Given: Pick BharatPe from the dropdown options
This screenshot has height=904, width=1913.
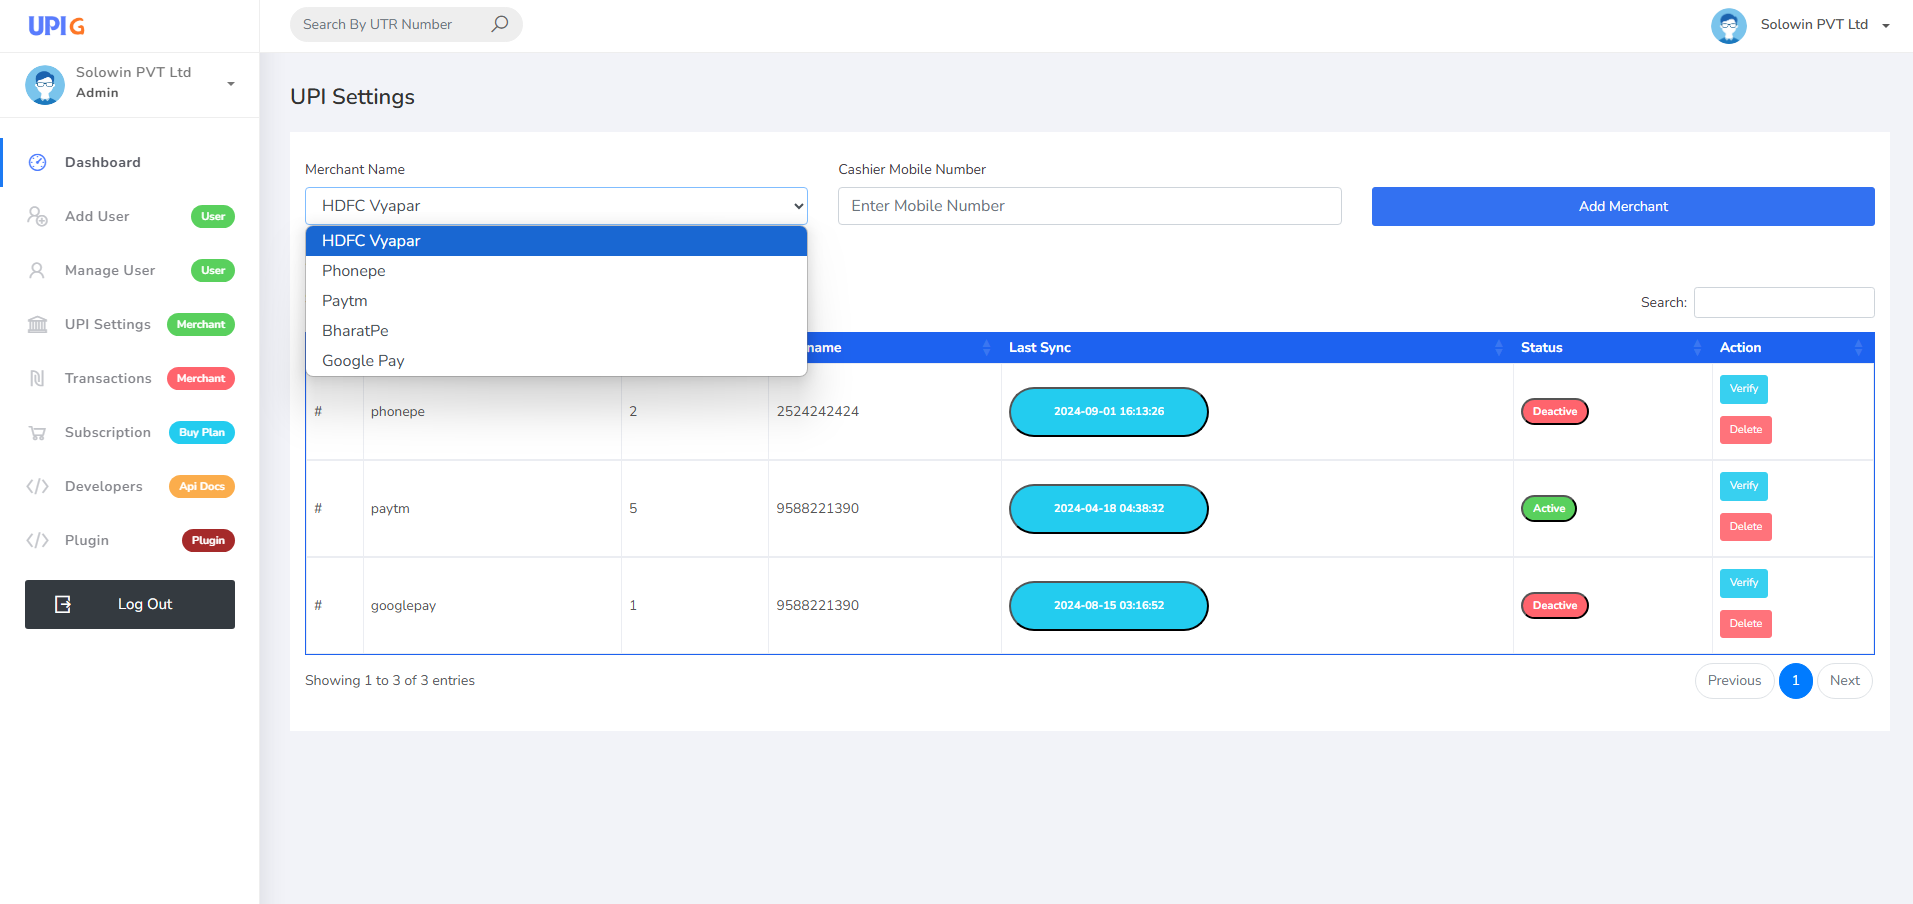Looking at the screenshot, I should click(x=556, y=331).
